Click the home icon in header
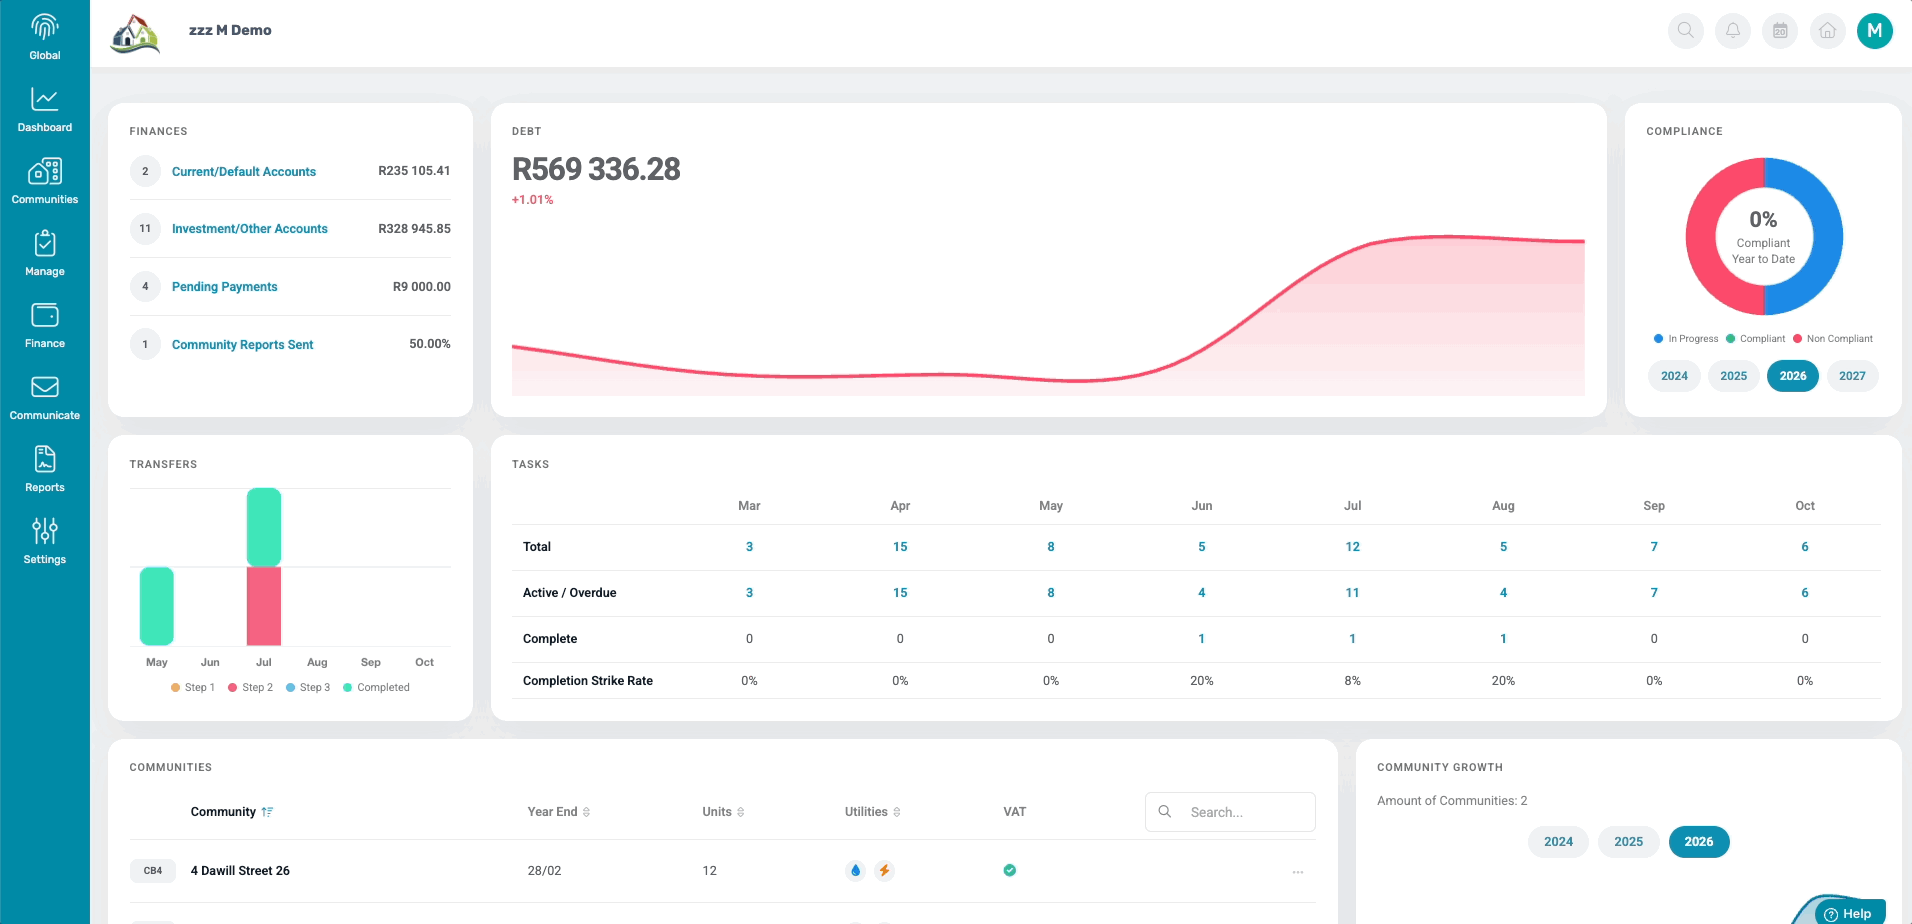 point(1827,30)
